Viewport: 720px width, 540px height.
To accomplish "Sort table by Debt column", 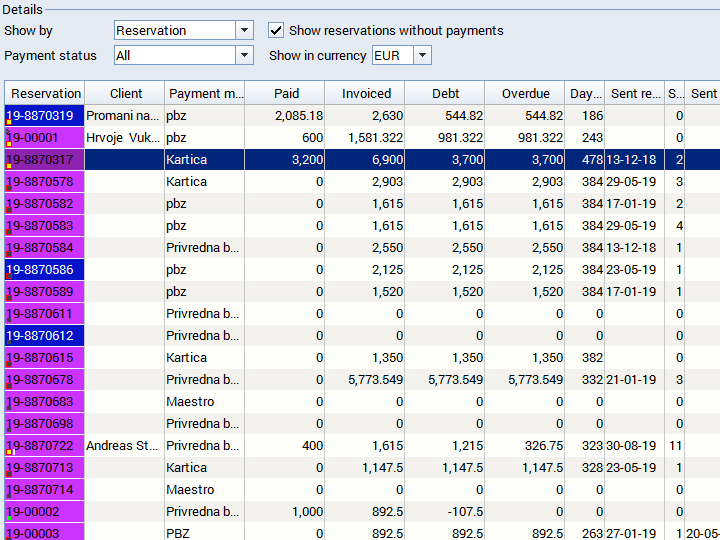I will [446, 94].
